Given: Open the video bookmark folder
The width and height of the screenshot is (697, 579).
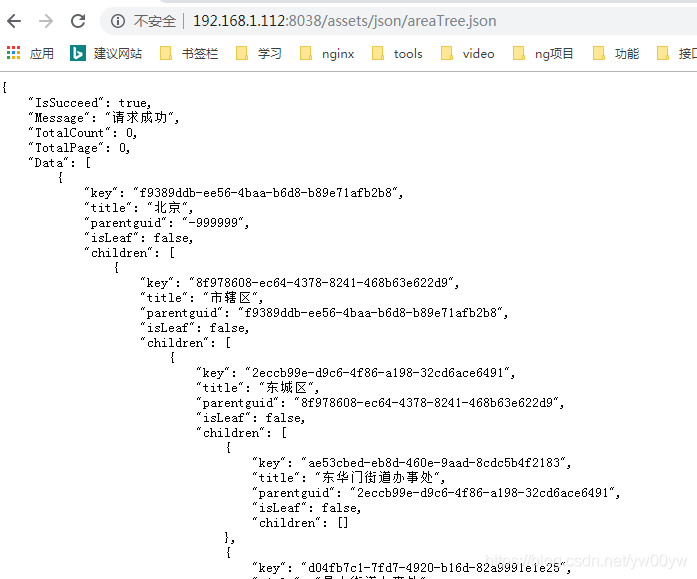Looking at the screenshot, I should (467, 53).
